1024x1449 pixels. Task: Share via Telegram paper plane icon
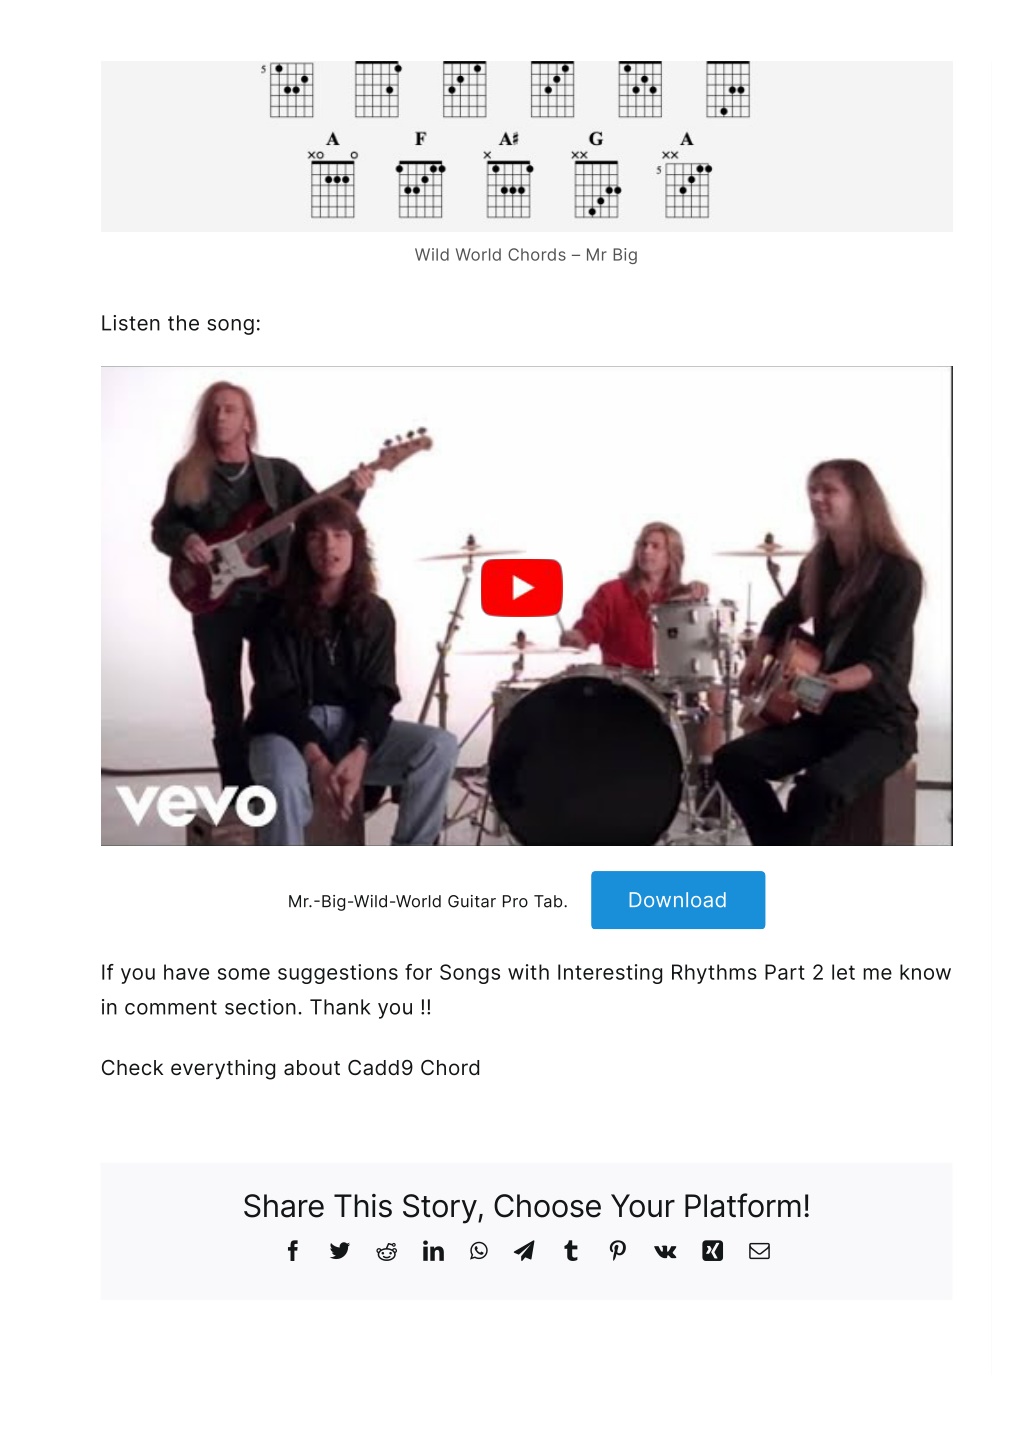pos(524,1251)
